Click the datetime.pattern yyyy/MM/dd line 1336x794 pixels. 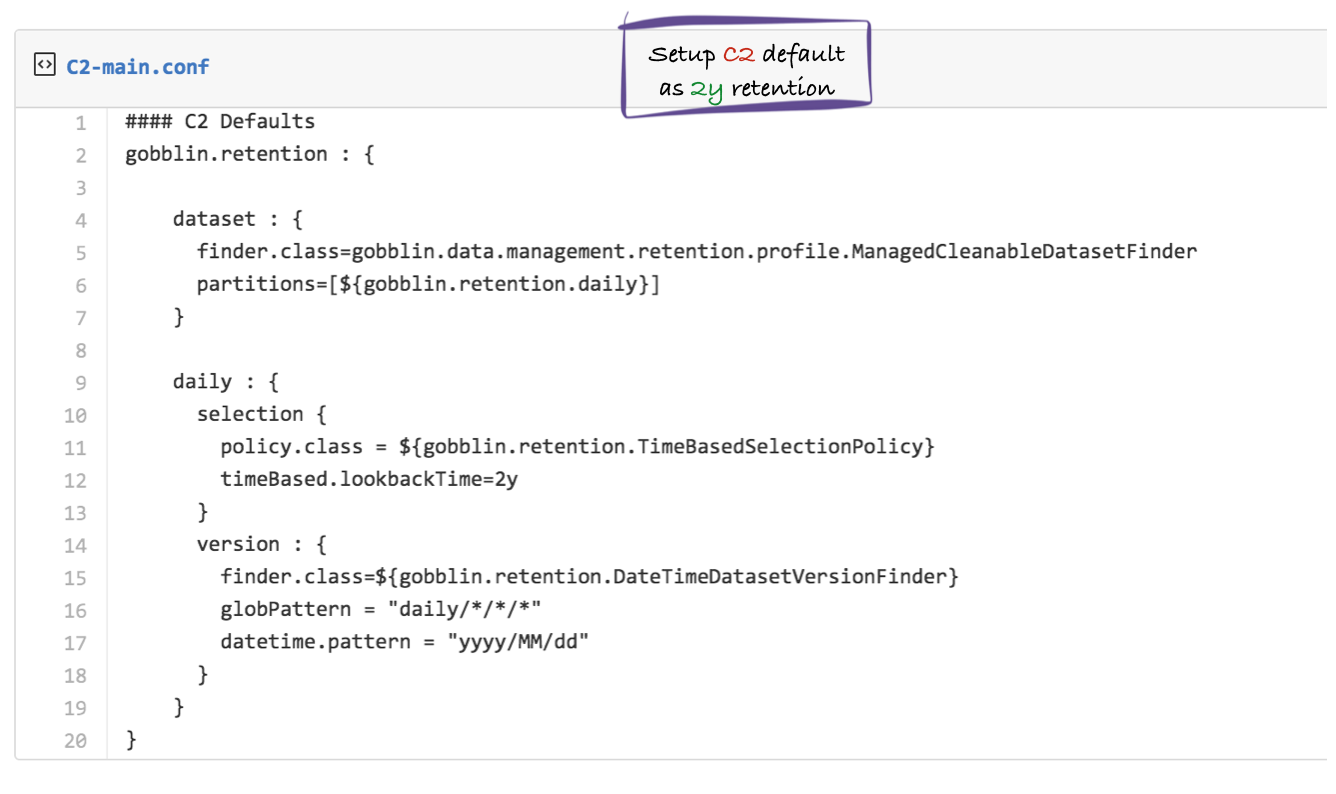coord(404,642)
